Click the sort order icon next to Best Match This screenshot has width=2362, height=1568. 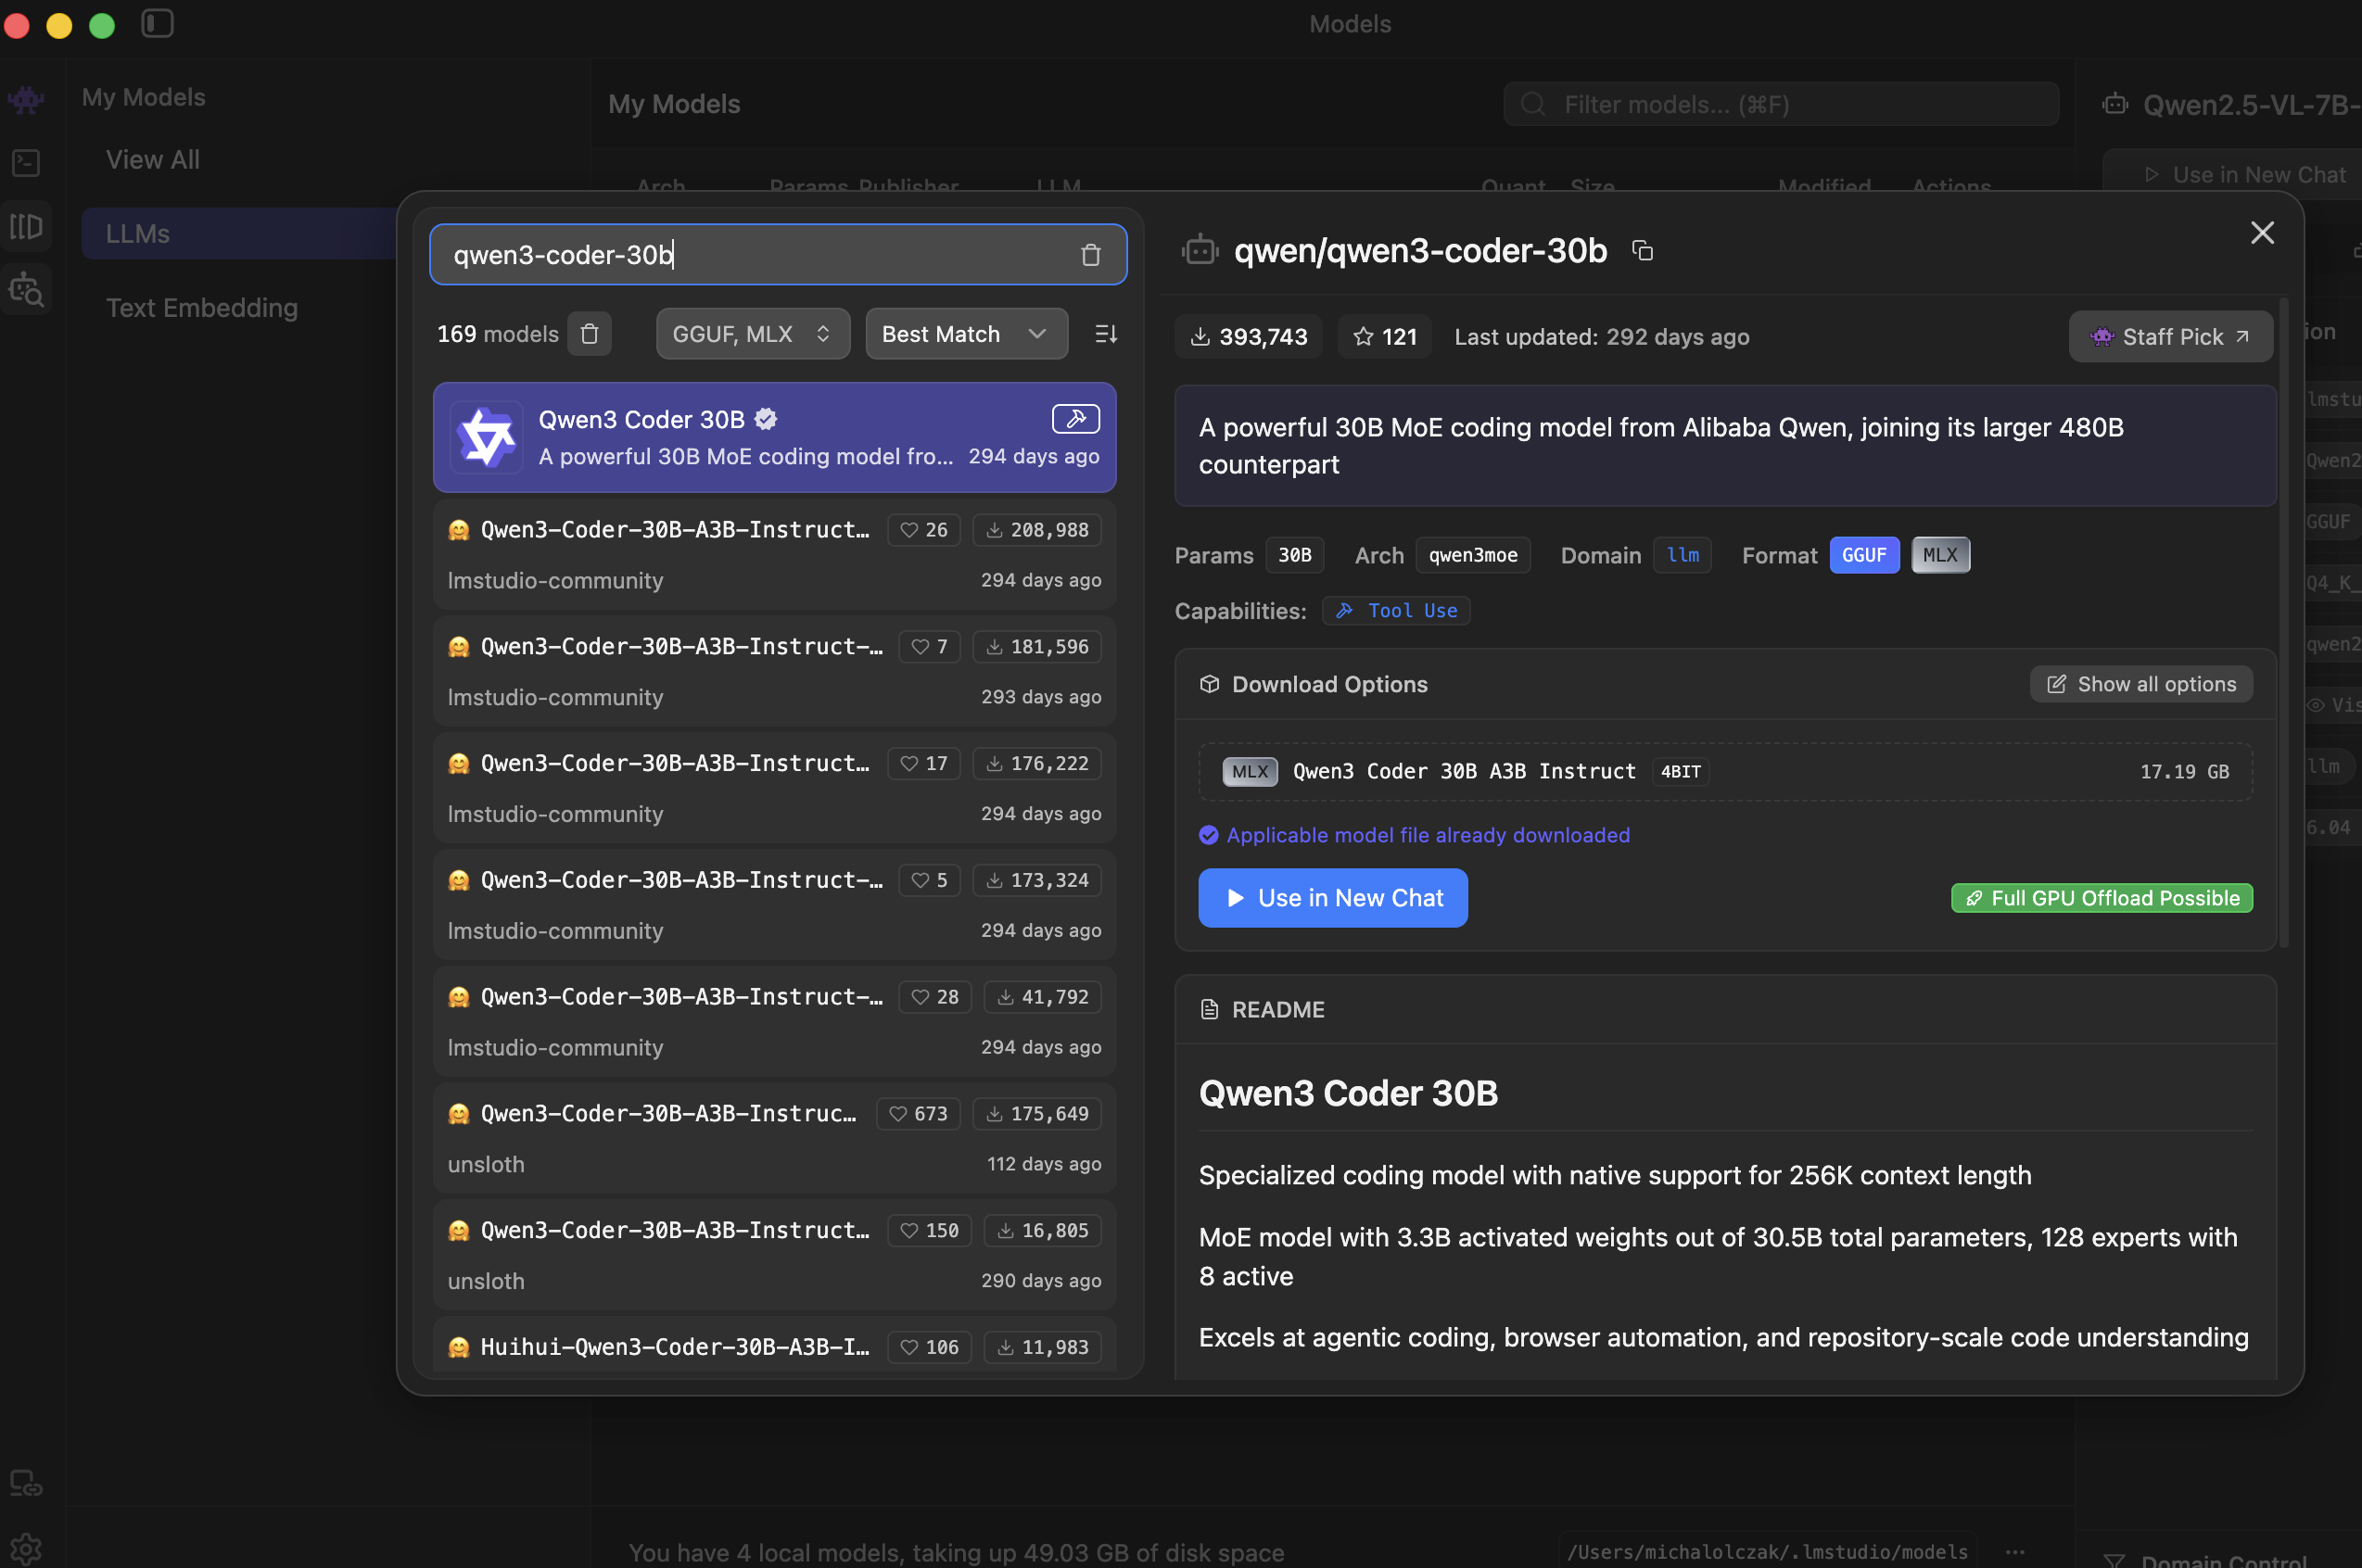click(x=1106, y=334)
